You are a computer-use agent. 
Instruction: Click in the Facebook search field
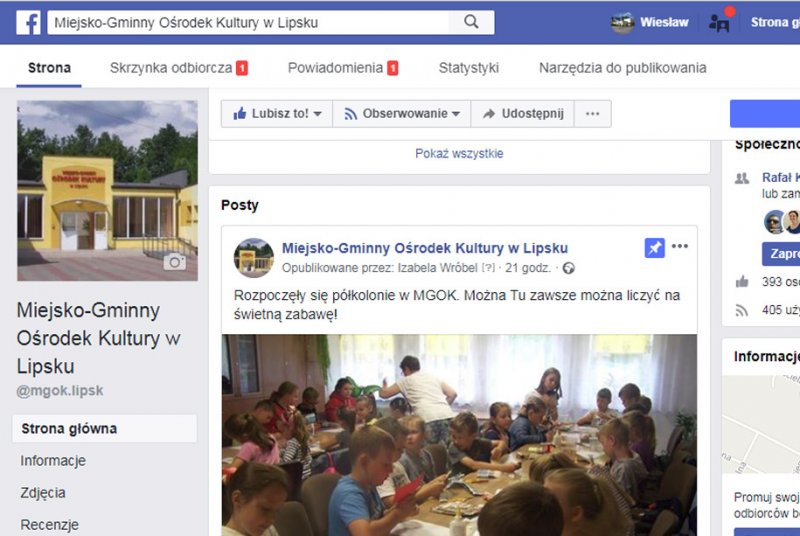coord(250,22)
